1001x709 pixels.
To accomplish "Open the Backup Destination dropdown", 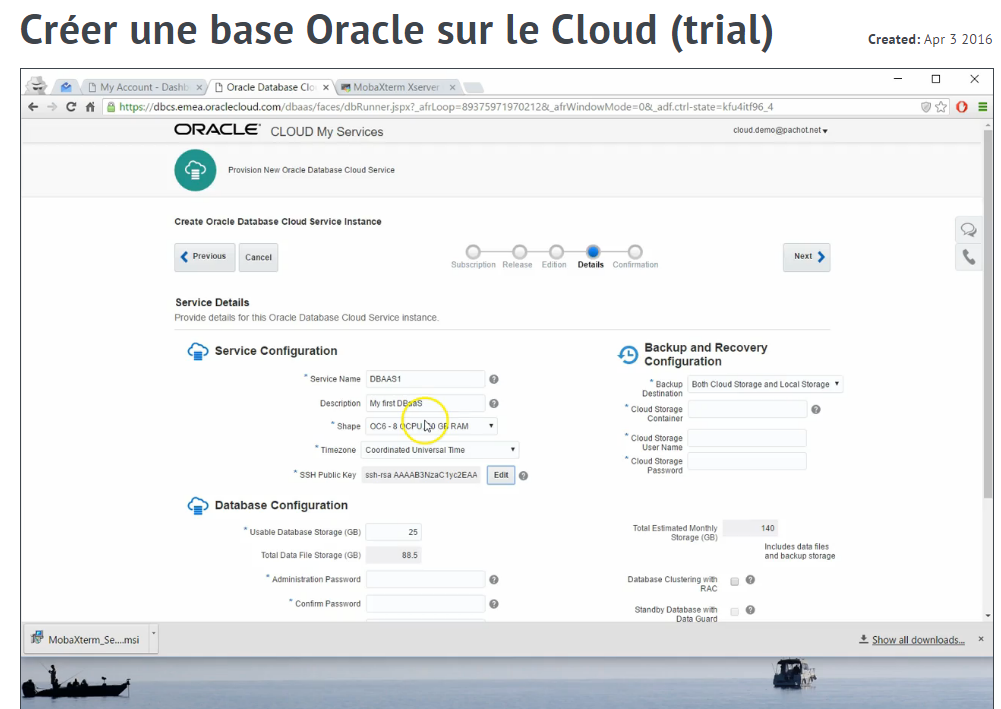I will (x=838, y=384).
